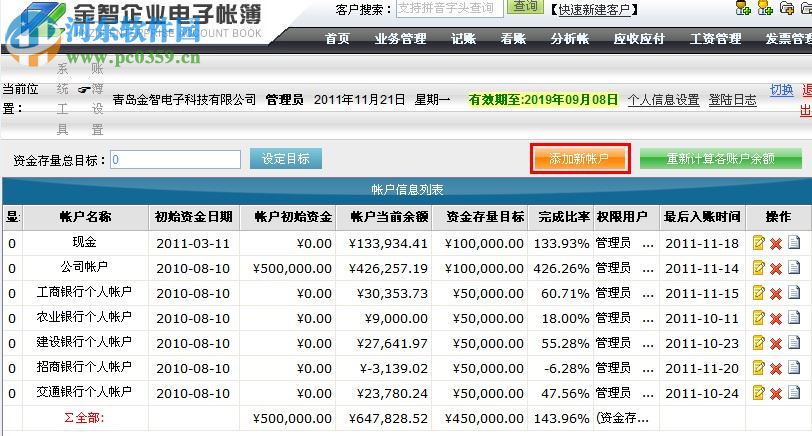Image resolution: width=812 pixels, height=436 pixels.
Task: Click the 设定目标 button
Action: click(286, 158)
